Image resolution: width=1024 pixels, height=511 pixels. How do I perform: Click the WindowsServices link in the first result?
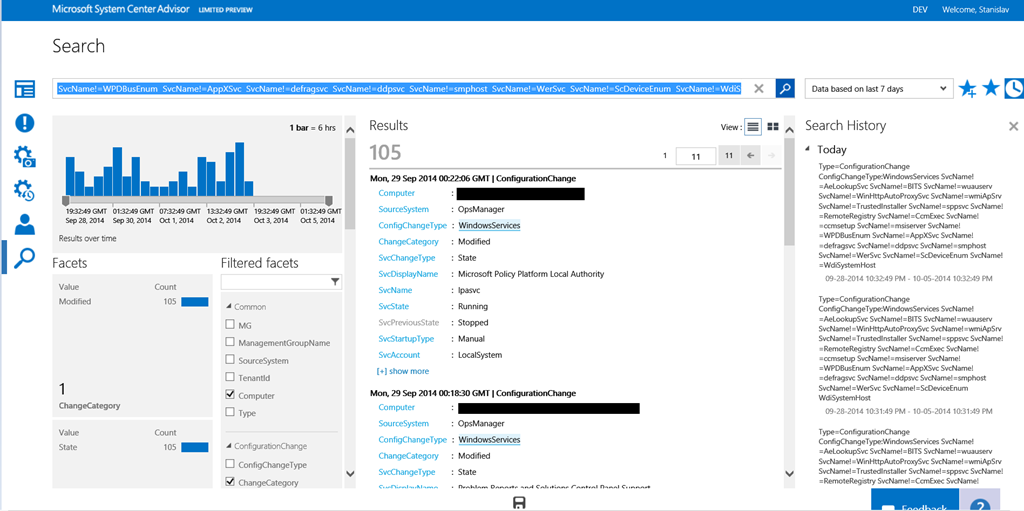click(x=489, y=226)
